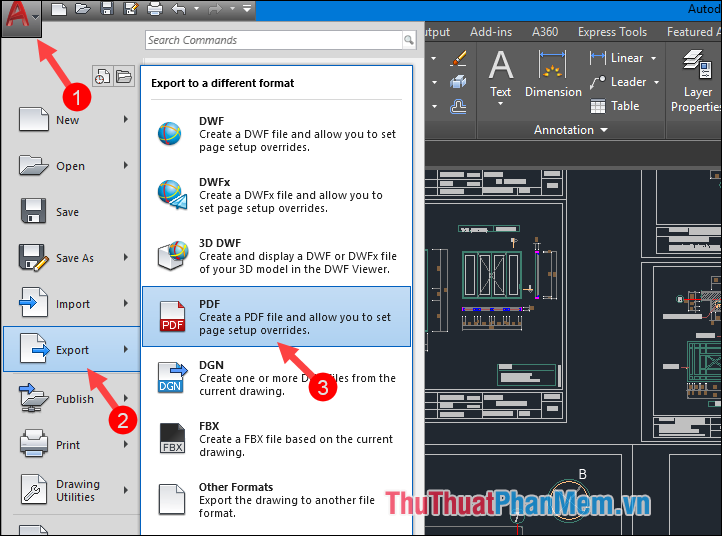Open the A360 ribbon tab
The width and height of the screenshot is (722, 536).
545,32
